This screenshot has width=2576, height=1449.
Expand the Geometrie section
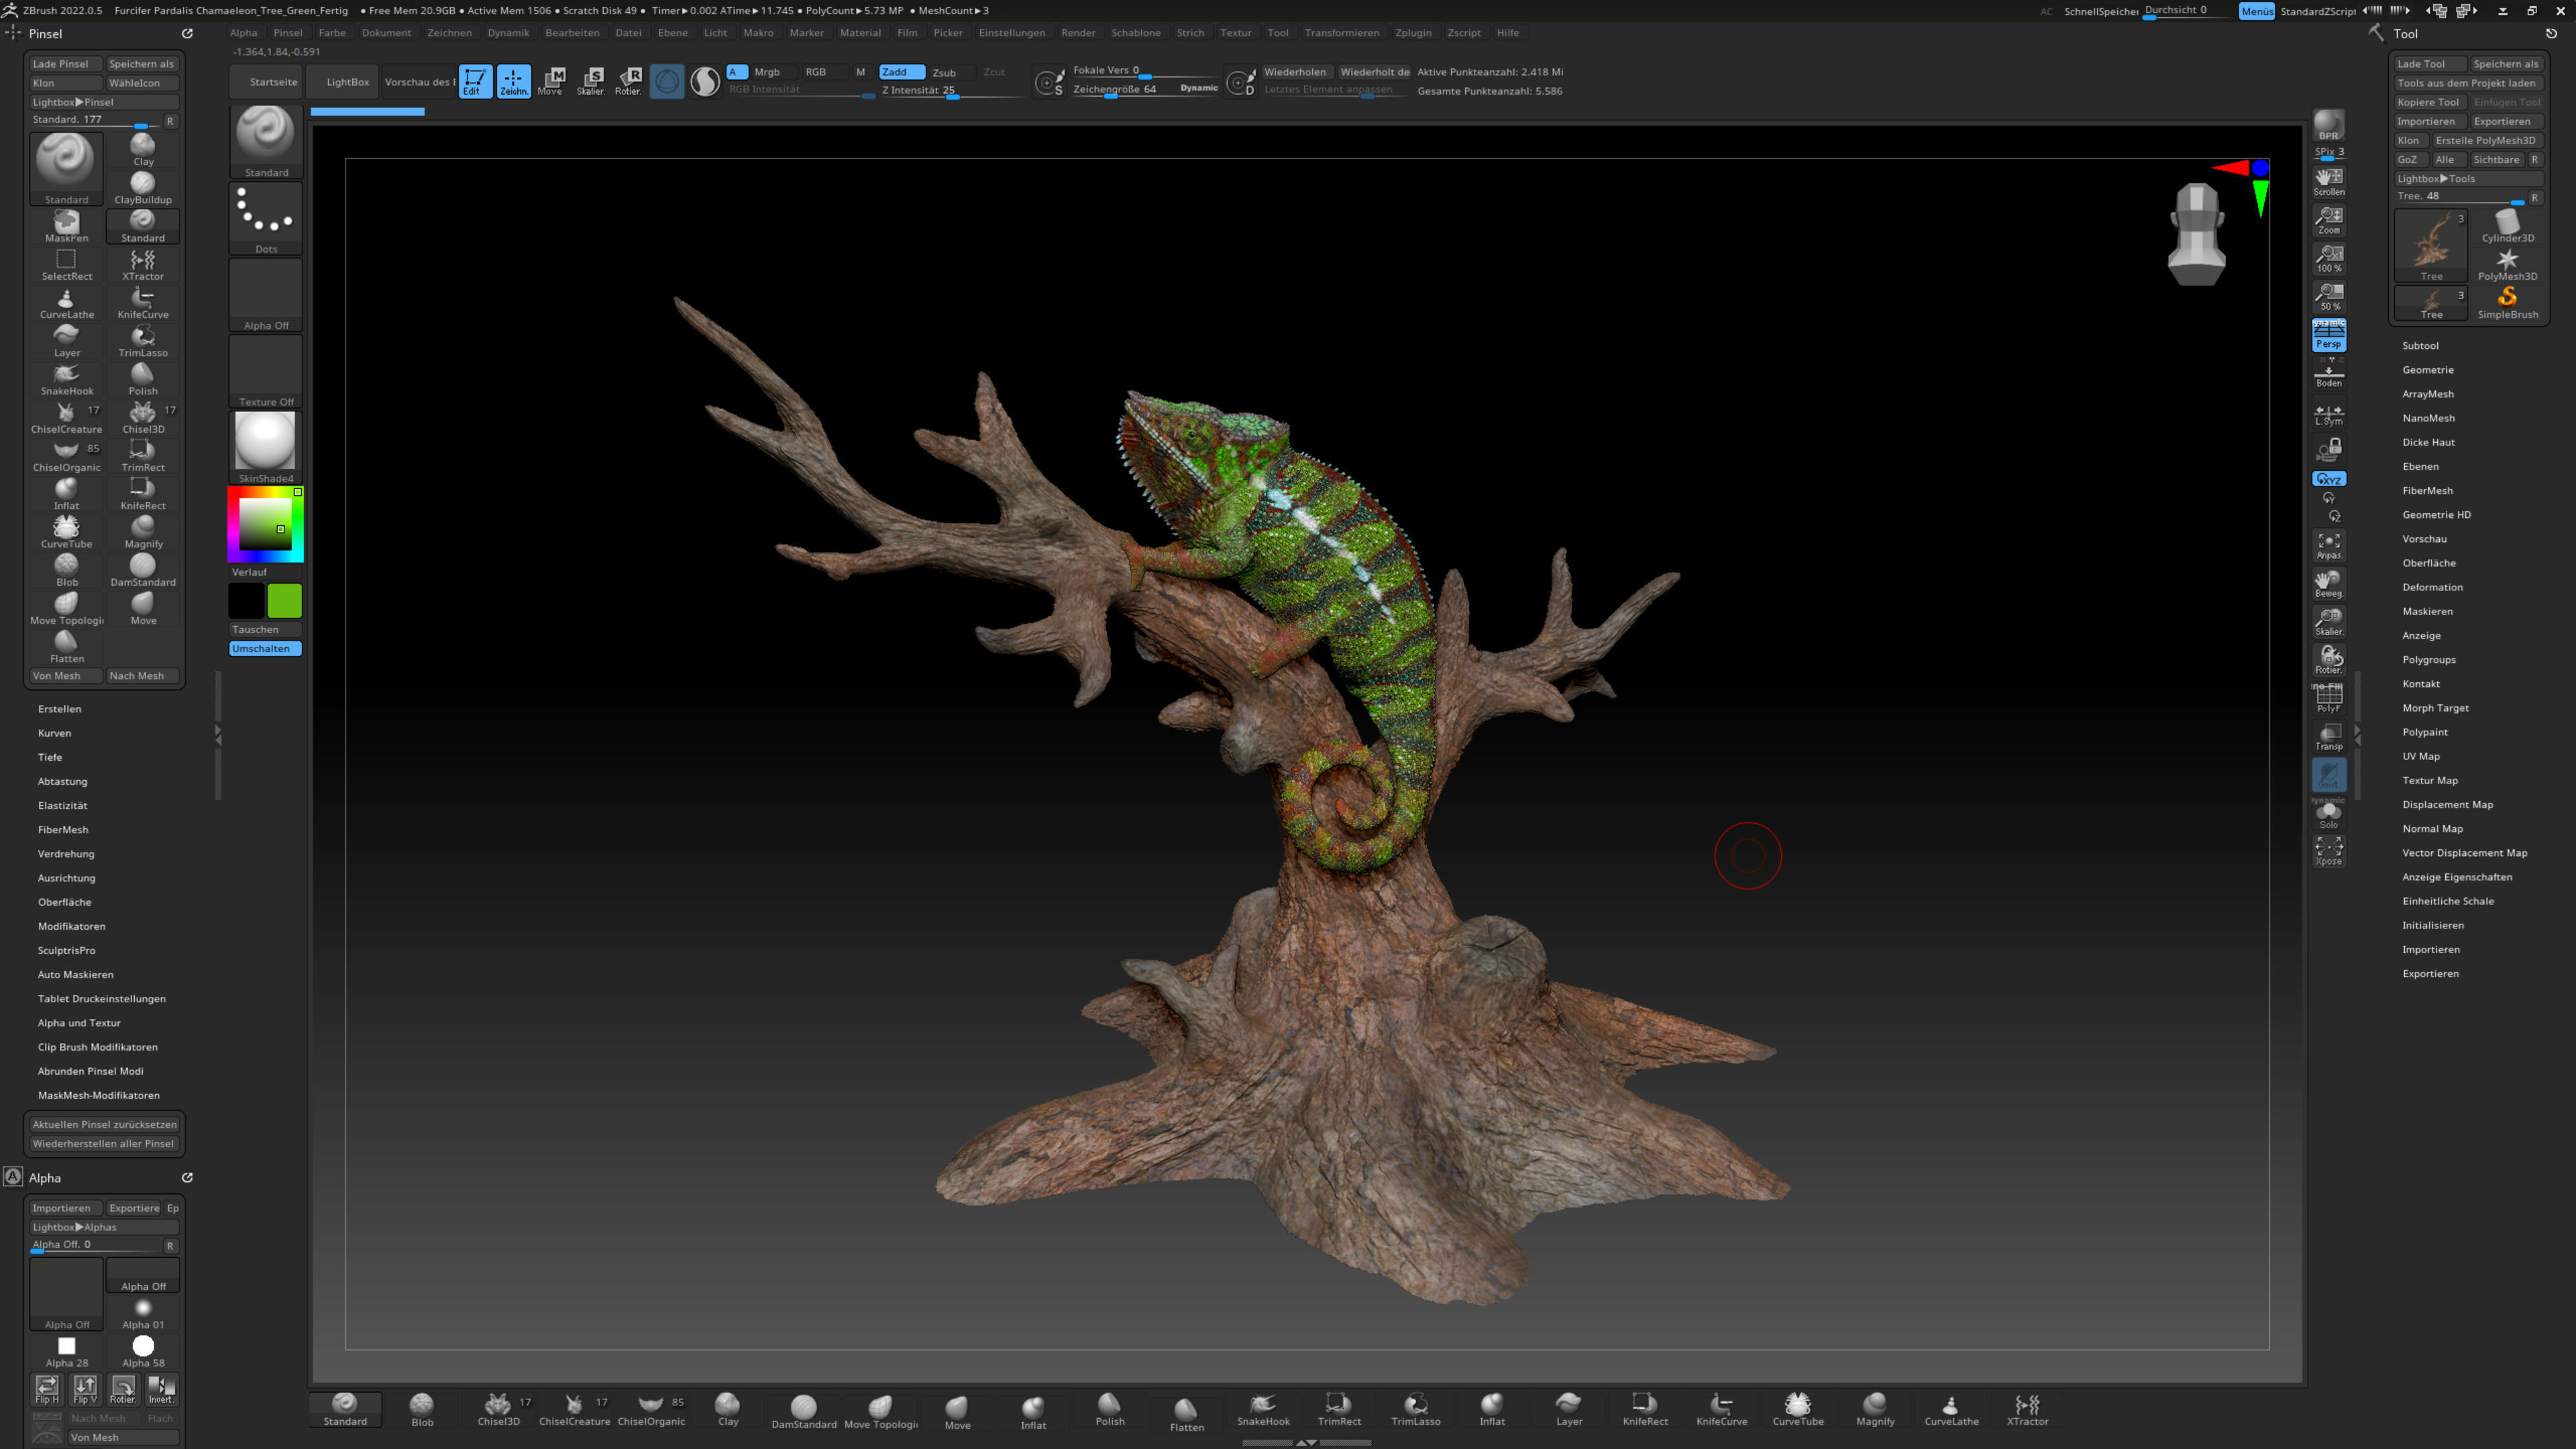2427,369
